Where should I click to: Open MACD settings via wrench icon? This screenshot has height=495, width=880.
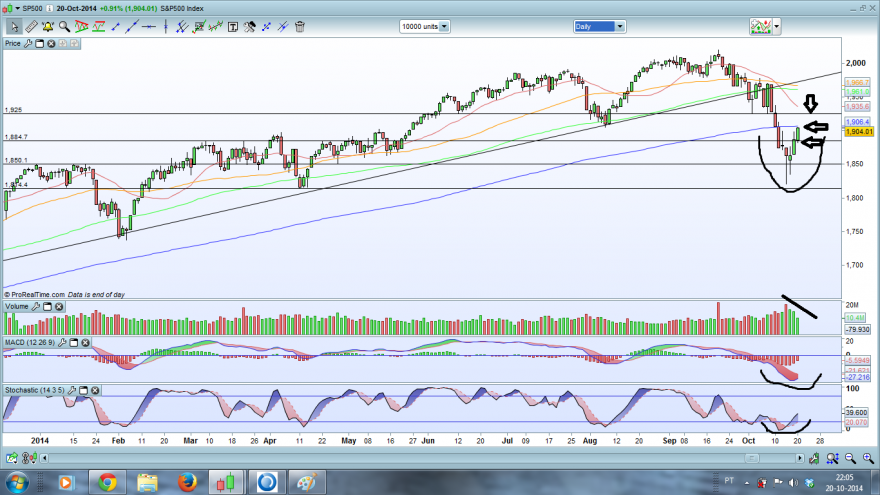pyautogui.click(x=62, y=342)
